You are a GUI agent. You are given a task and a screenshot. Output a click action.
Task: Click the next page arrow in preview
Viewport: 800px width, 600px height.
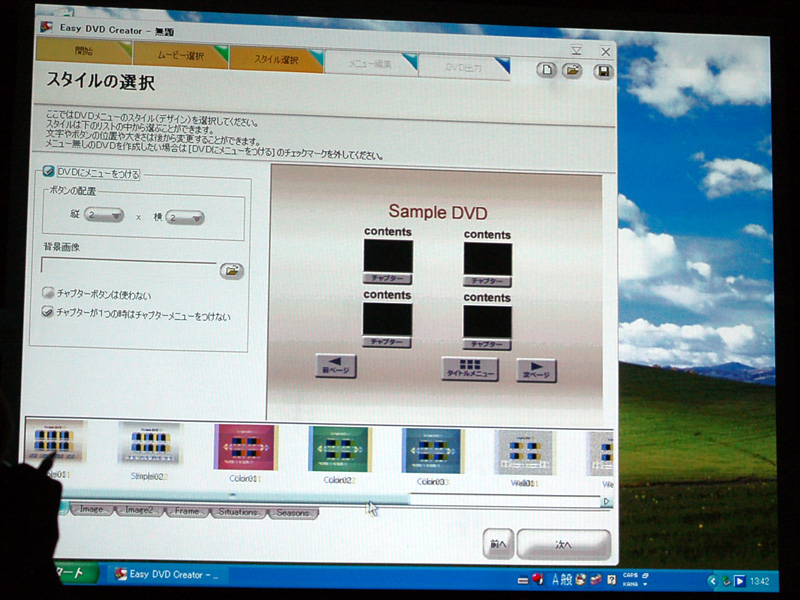pyautogui.click(x=536, y=369)
